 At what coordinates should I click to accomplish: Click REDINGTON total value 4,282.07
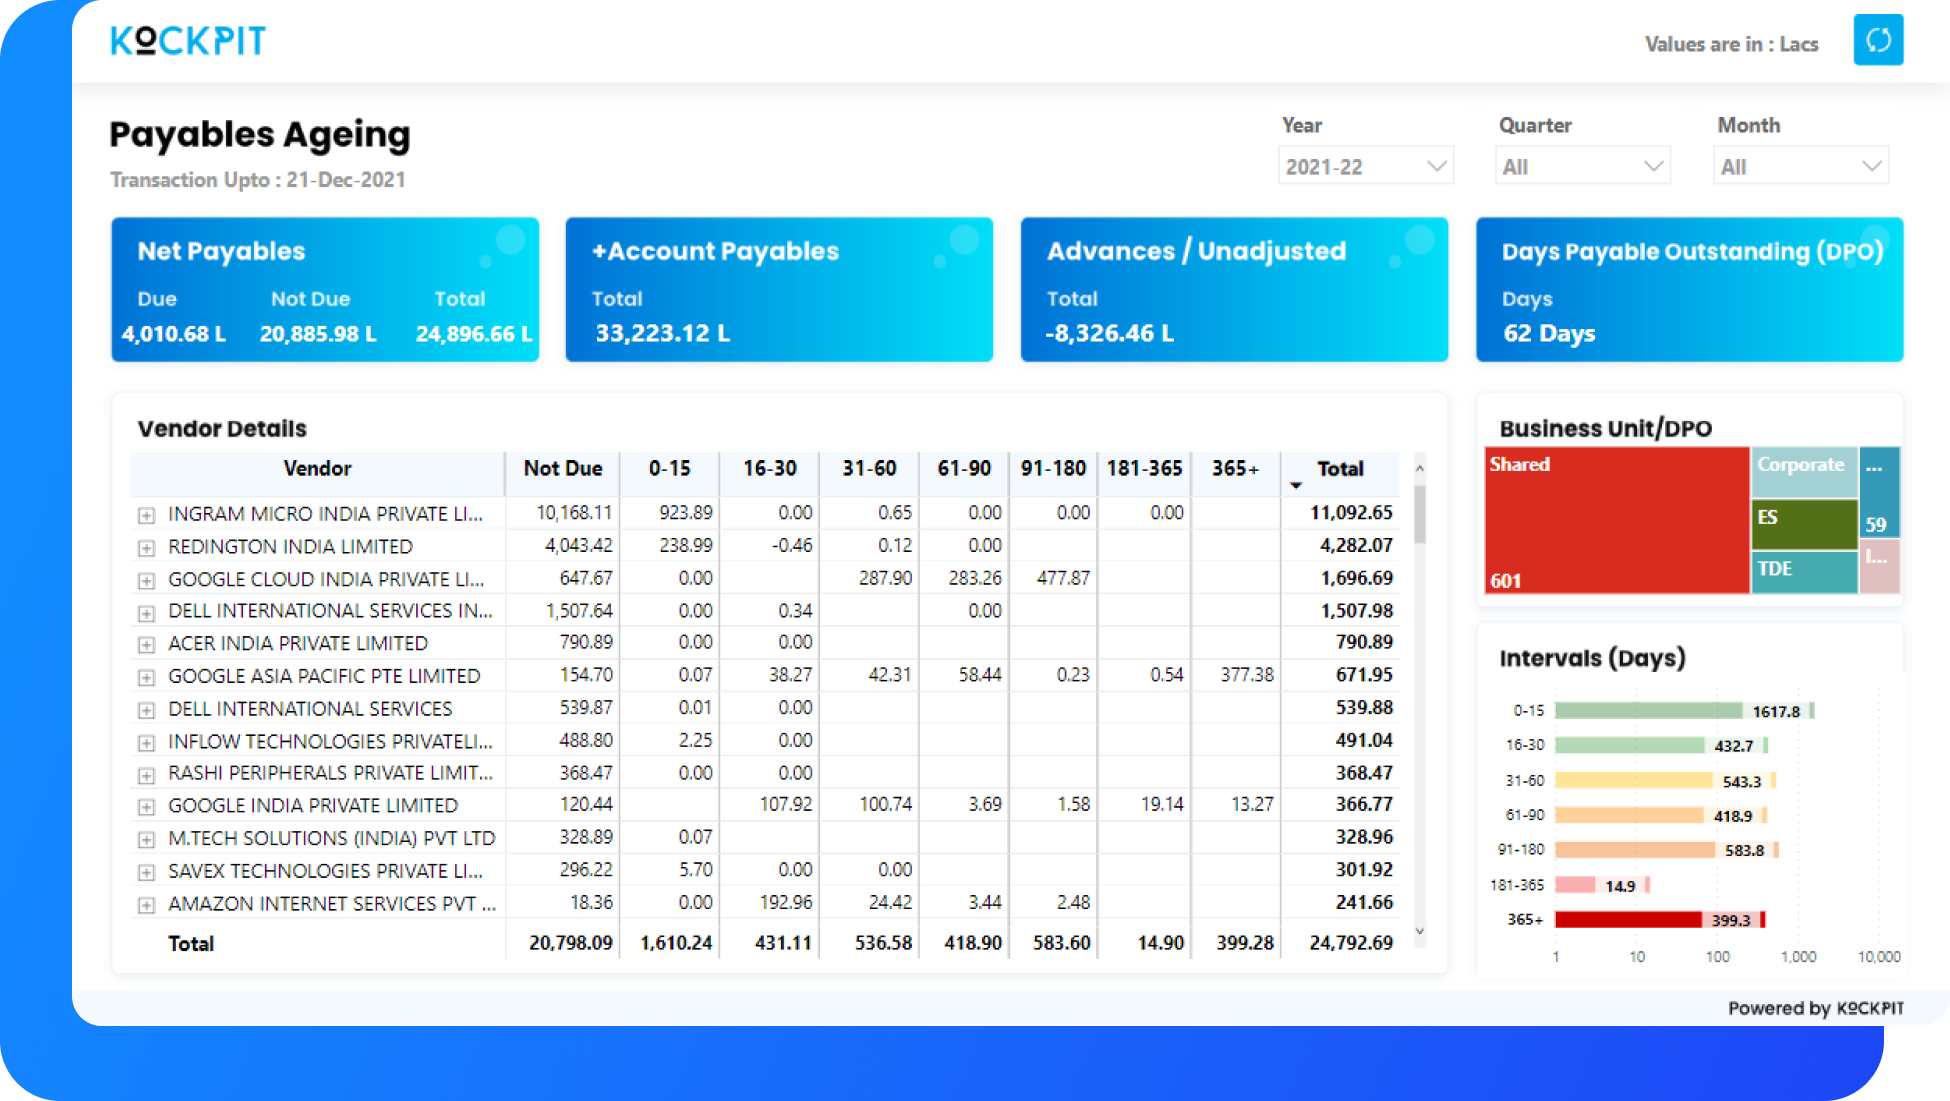click(1356, 546)
